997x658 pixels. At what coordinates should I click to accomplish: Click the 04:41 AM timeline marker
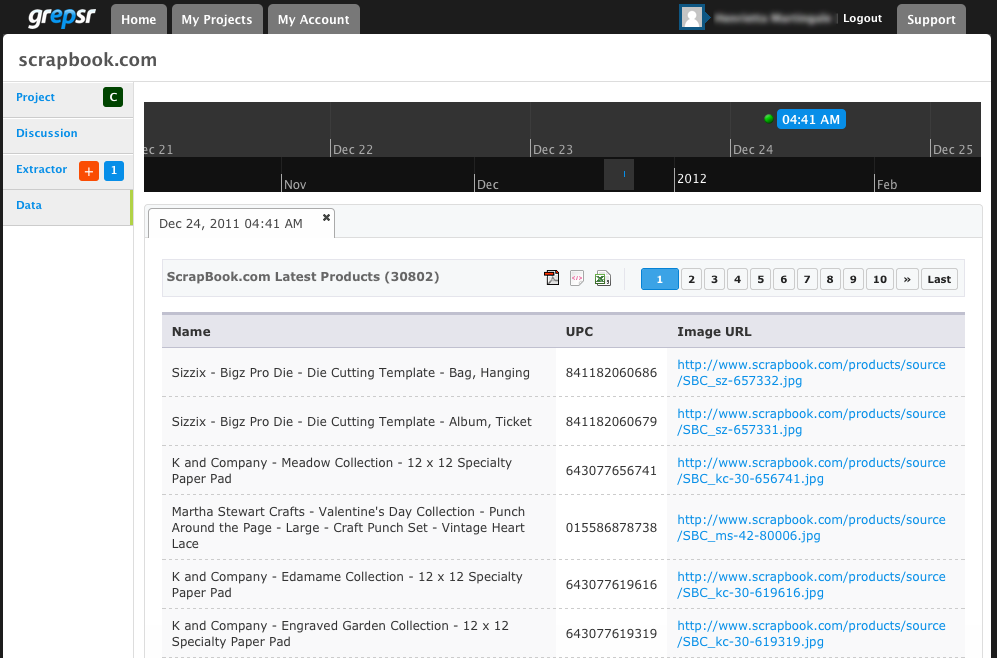coord(811,120)
